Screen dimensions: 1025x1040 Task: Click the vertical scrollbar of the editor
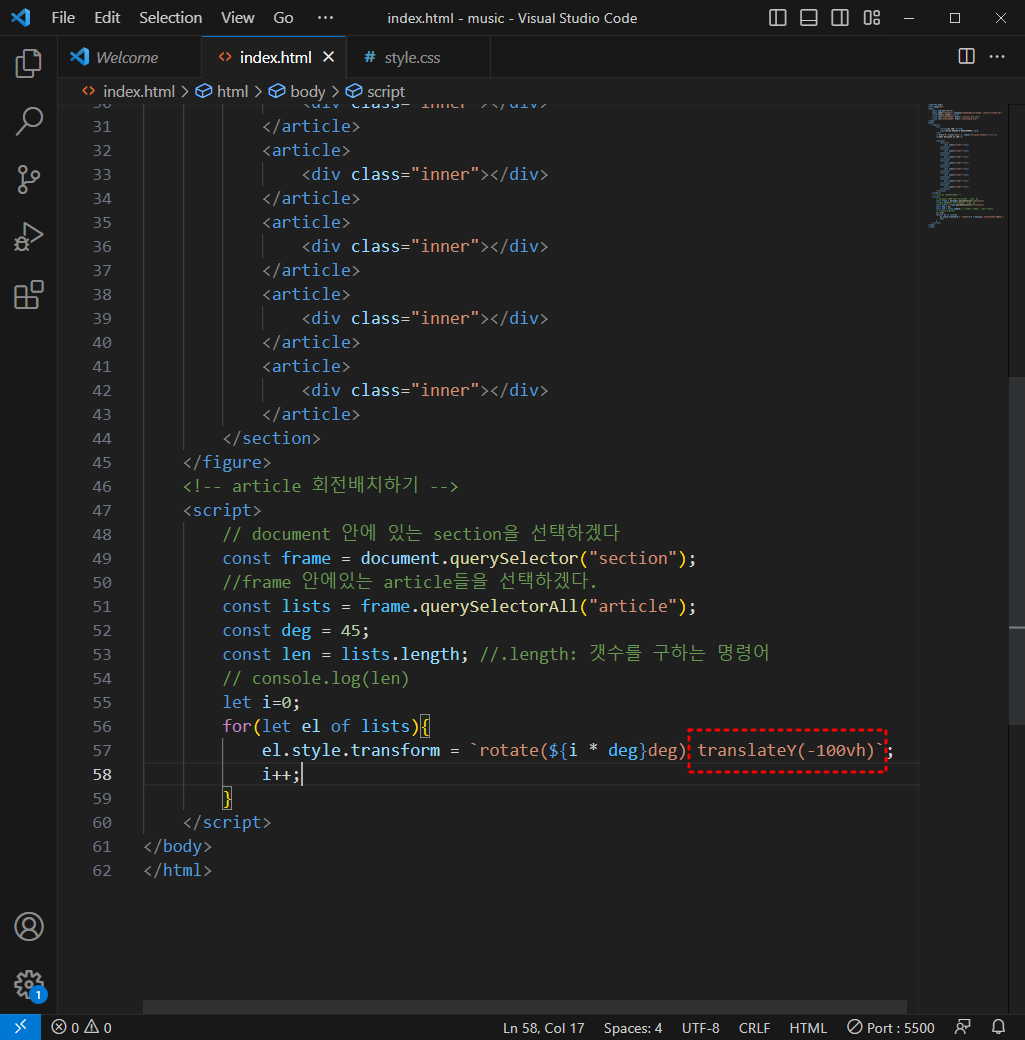tap(1016, 551)
